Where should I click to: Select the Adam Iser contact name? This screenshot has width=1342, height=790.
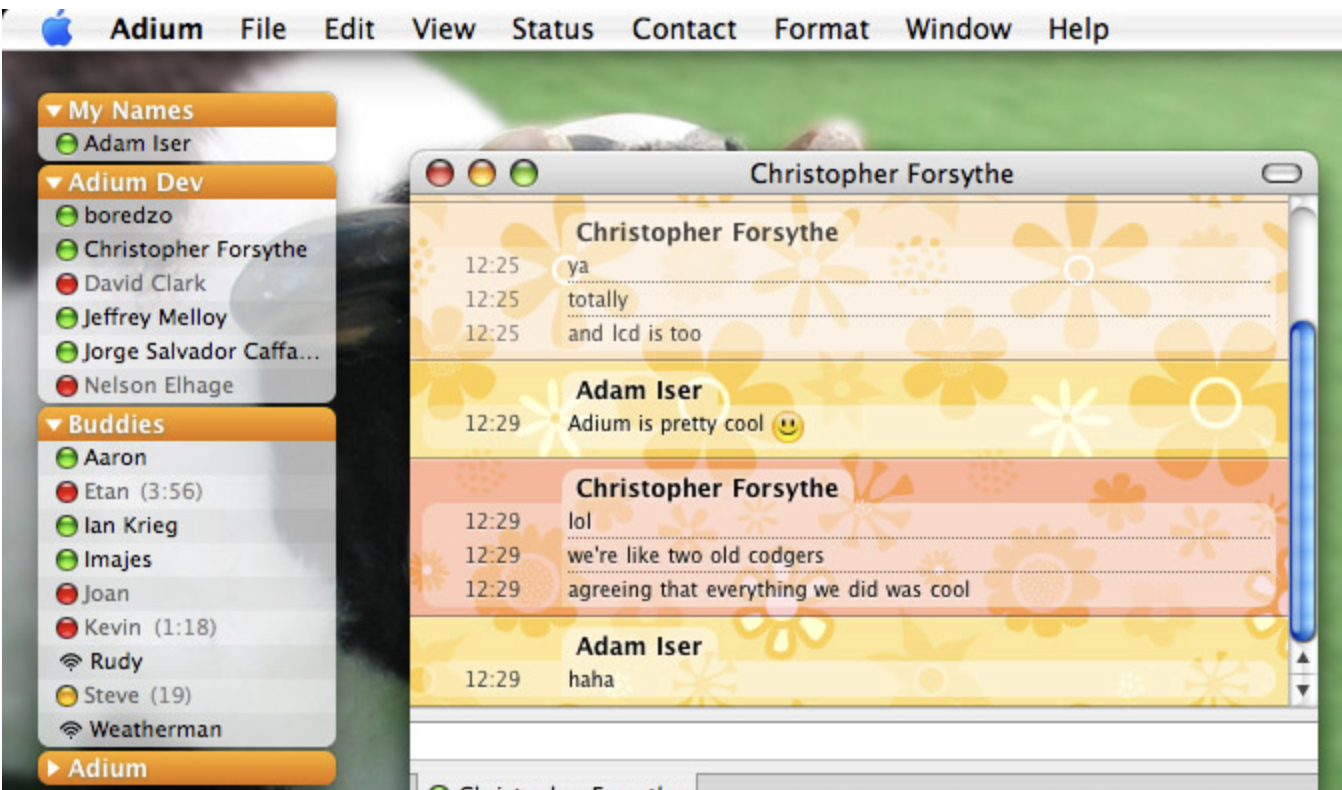pos(137,144)
